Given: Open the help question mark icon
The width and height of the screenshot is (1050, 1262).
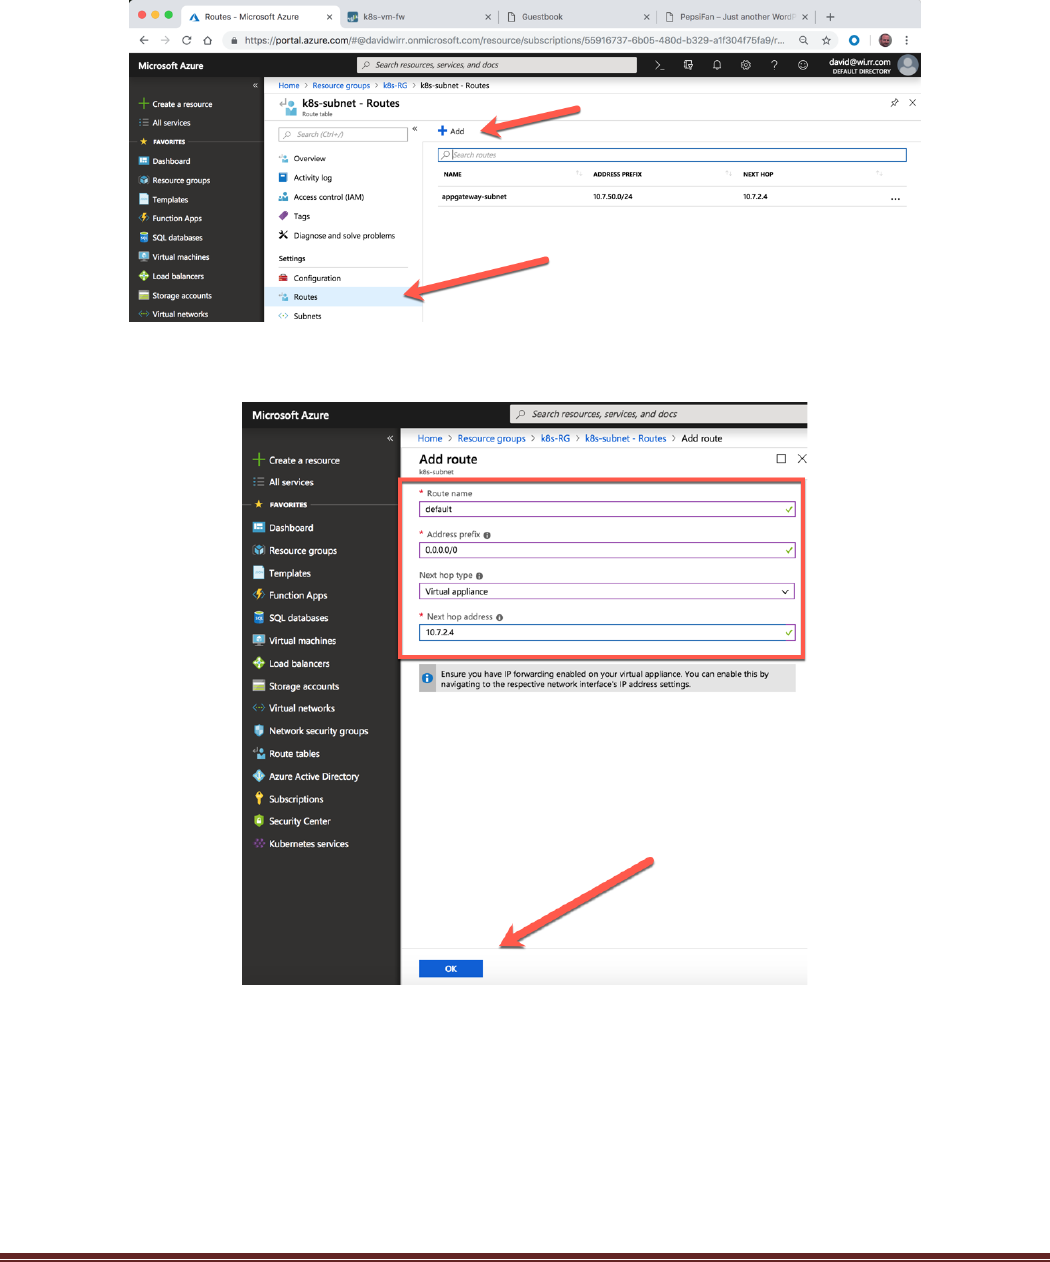Looking at the screenshot, I should coord(774,65).
